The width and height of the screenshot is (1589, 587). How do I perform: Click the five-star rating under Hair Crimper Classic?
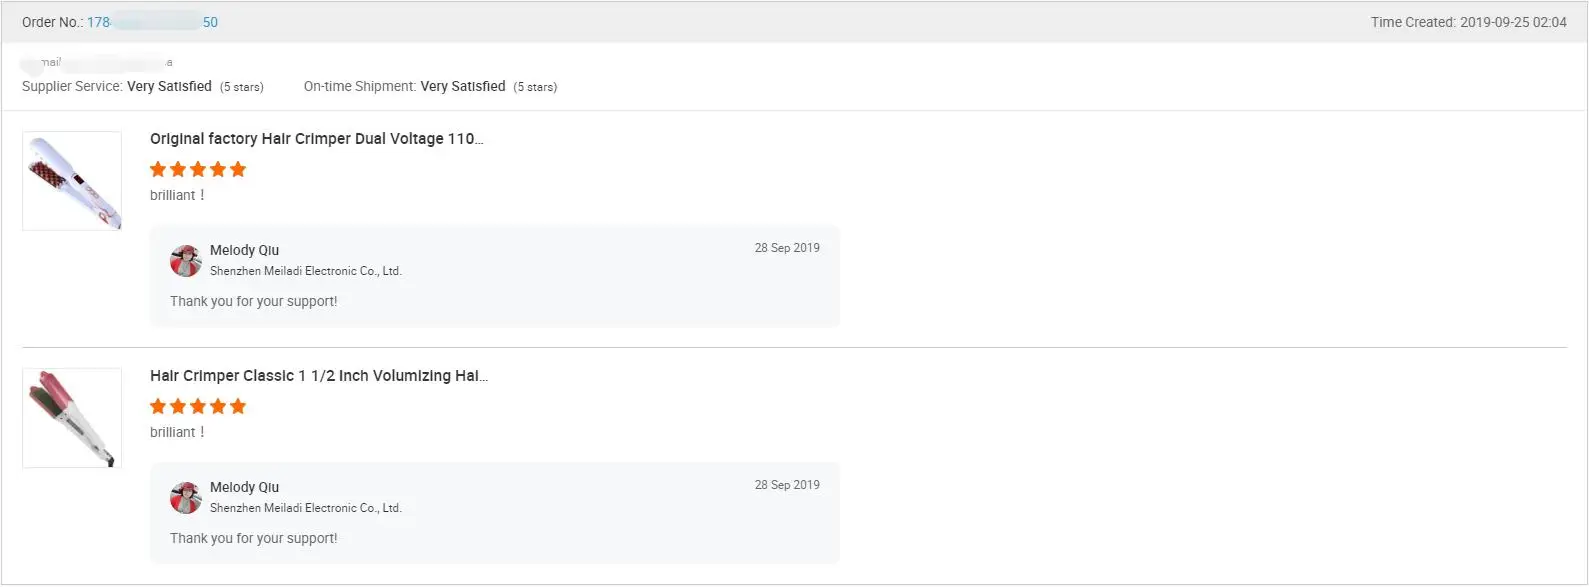point(198,406)
